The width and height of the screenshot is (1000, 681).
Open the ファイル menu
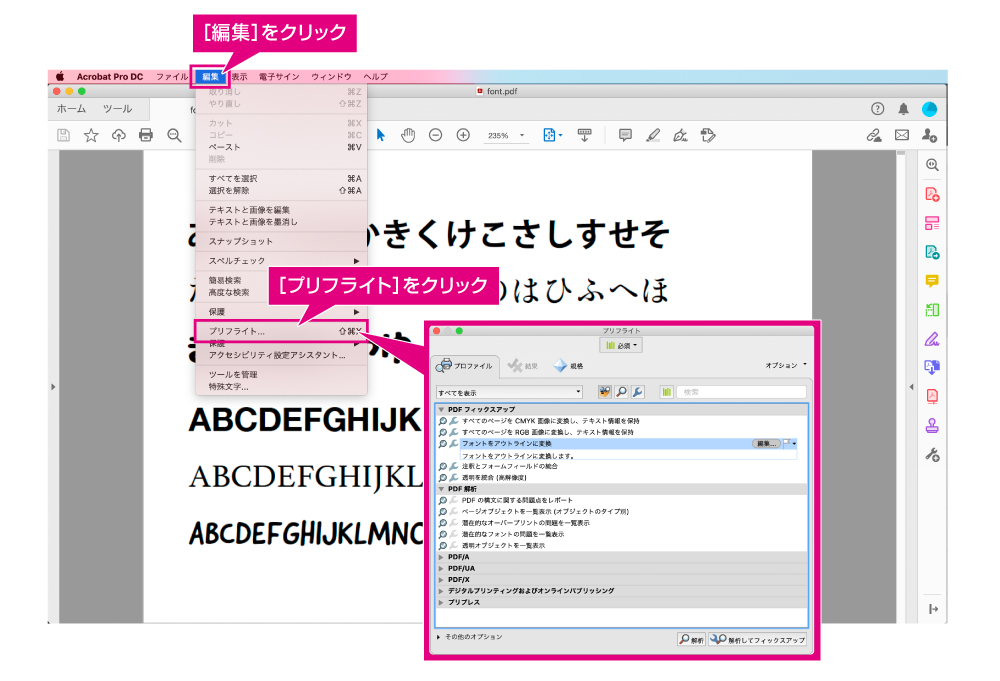(x=172, y=77)
